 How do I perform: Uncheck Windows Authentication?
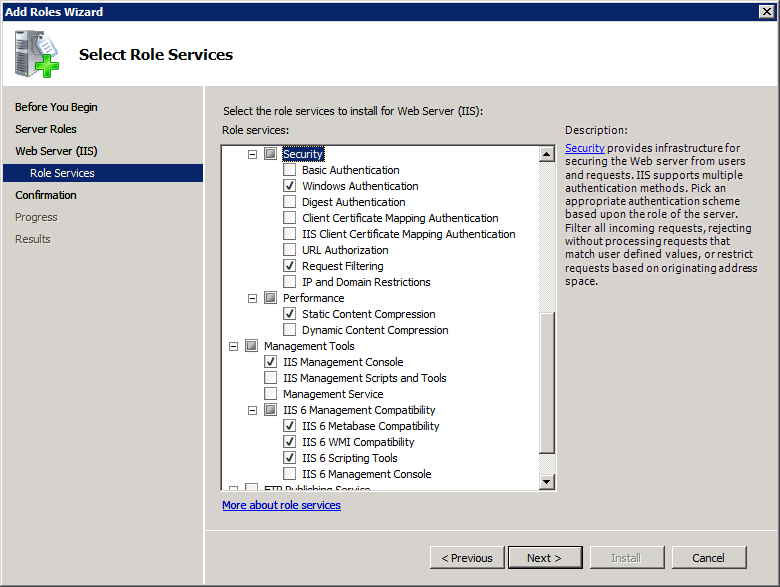(x=290, y=186)
